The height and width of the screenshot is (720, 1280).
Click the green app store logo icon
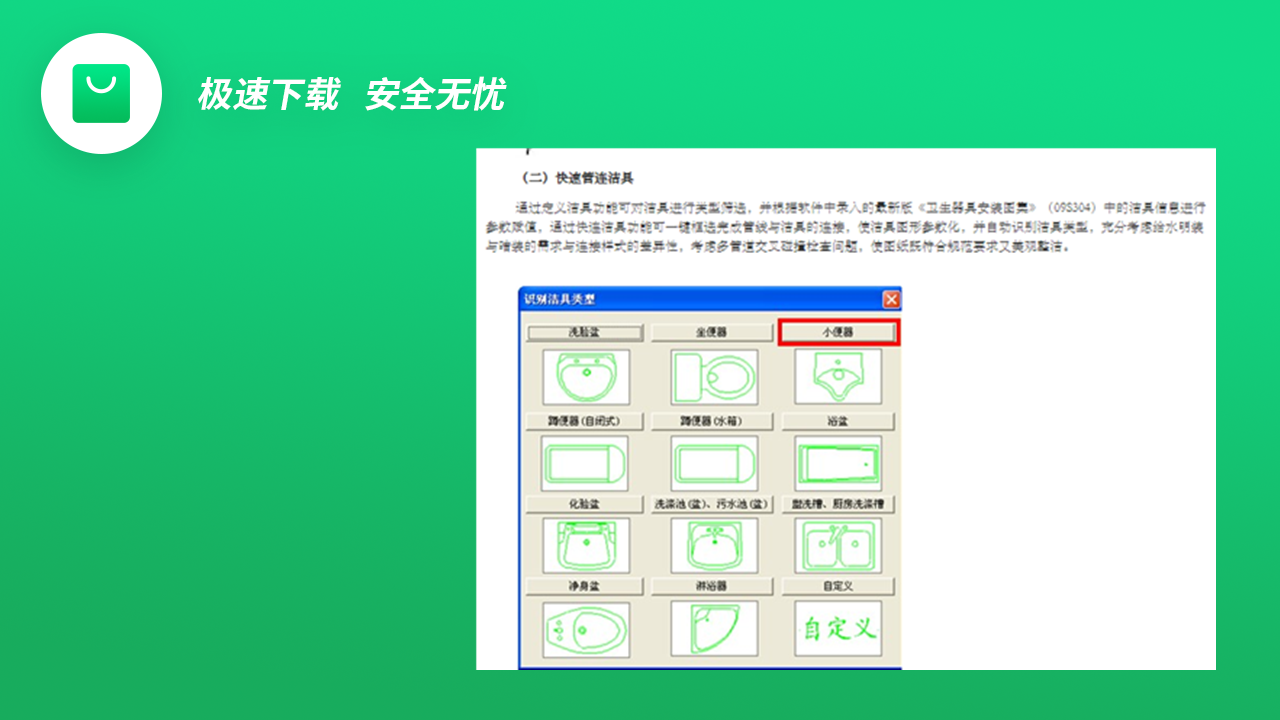(x=101, y=93)
